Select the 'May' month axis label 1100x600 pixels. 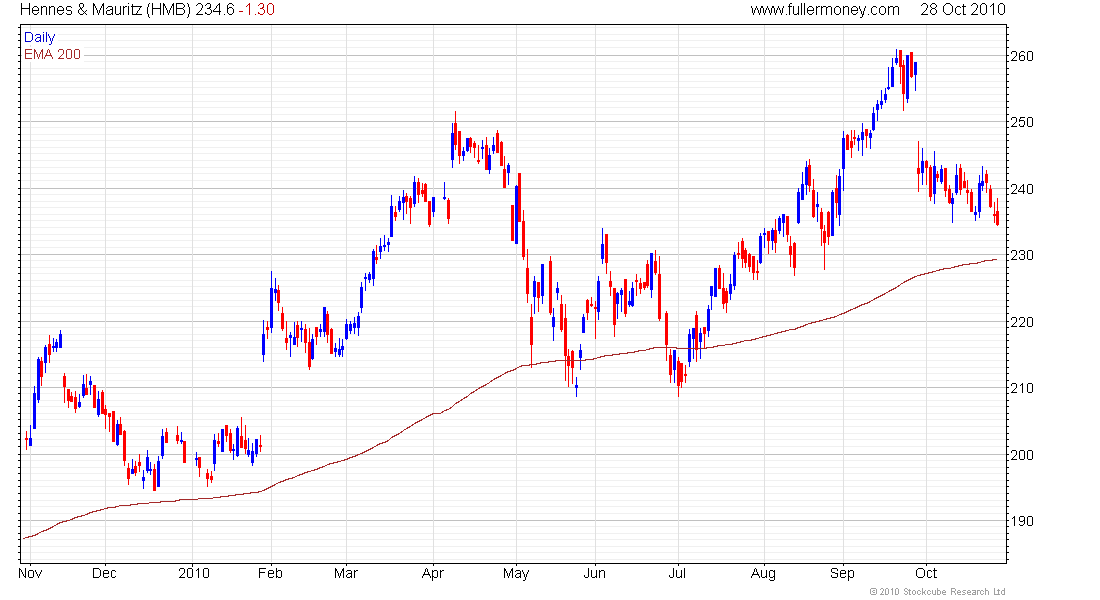point(516,573)
